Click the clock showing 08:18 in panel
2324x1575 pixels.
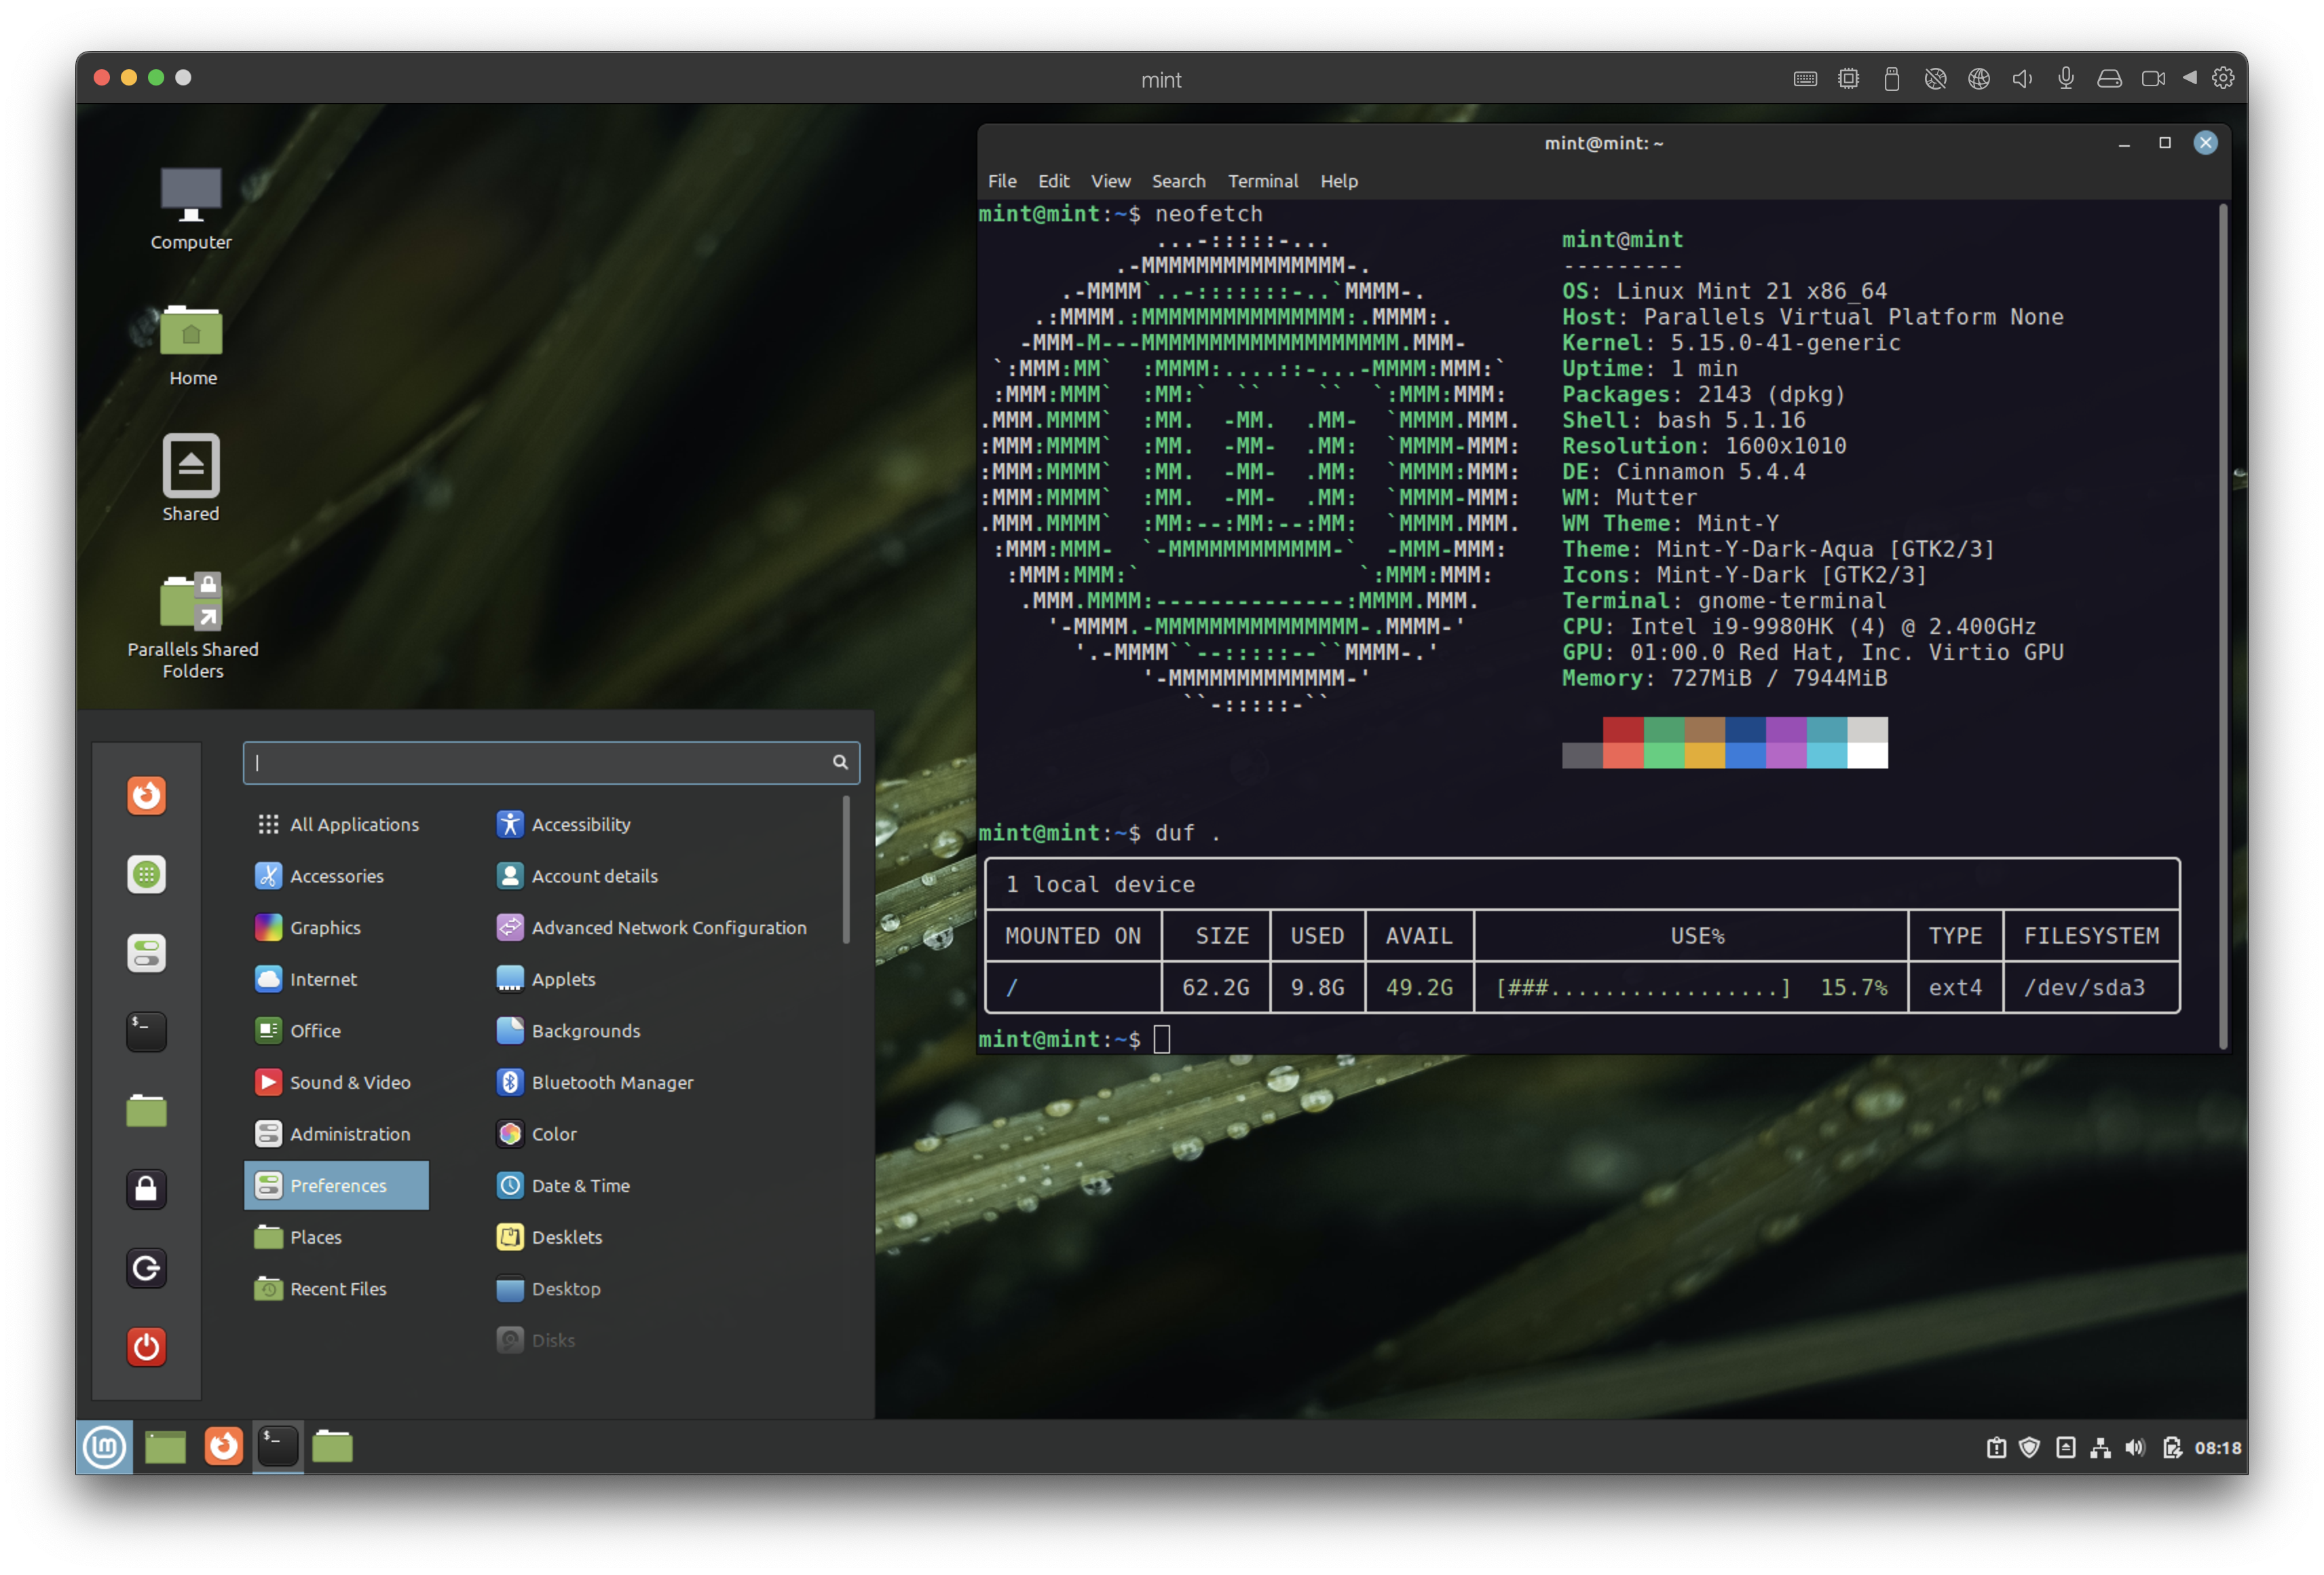click(x=2217, y=1448)
